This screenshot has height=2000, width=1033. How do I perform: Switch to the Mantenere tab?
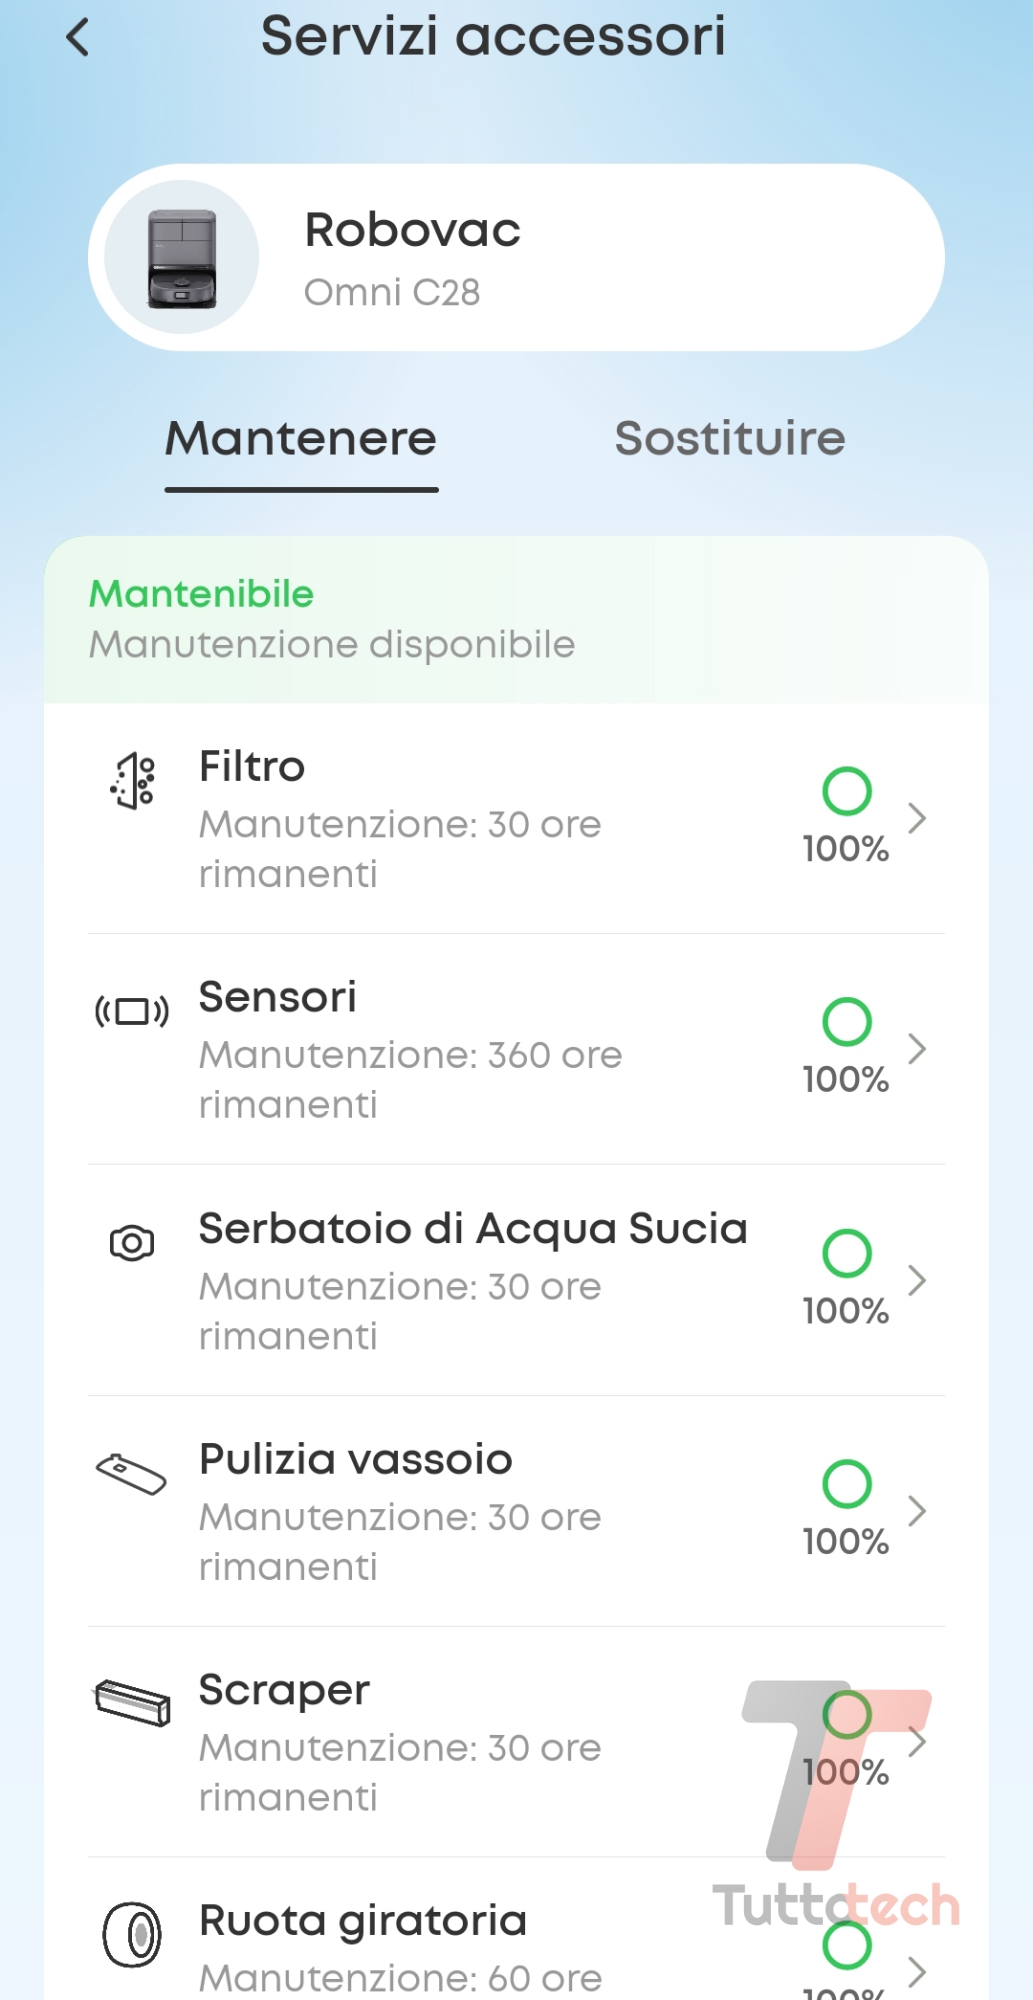[x=301, y=440]
